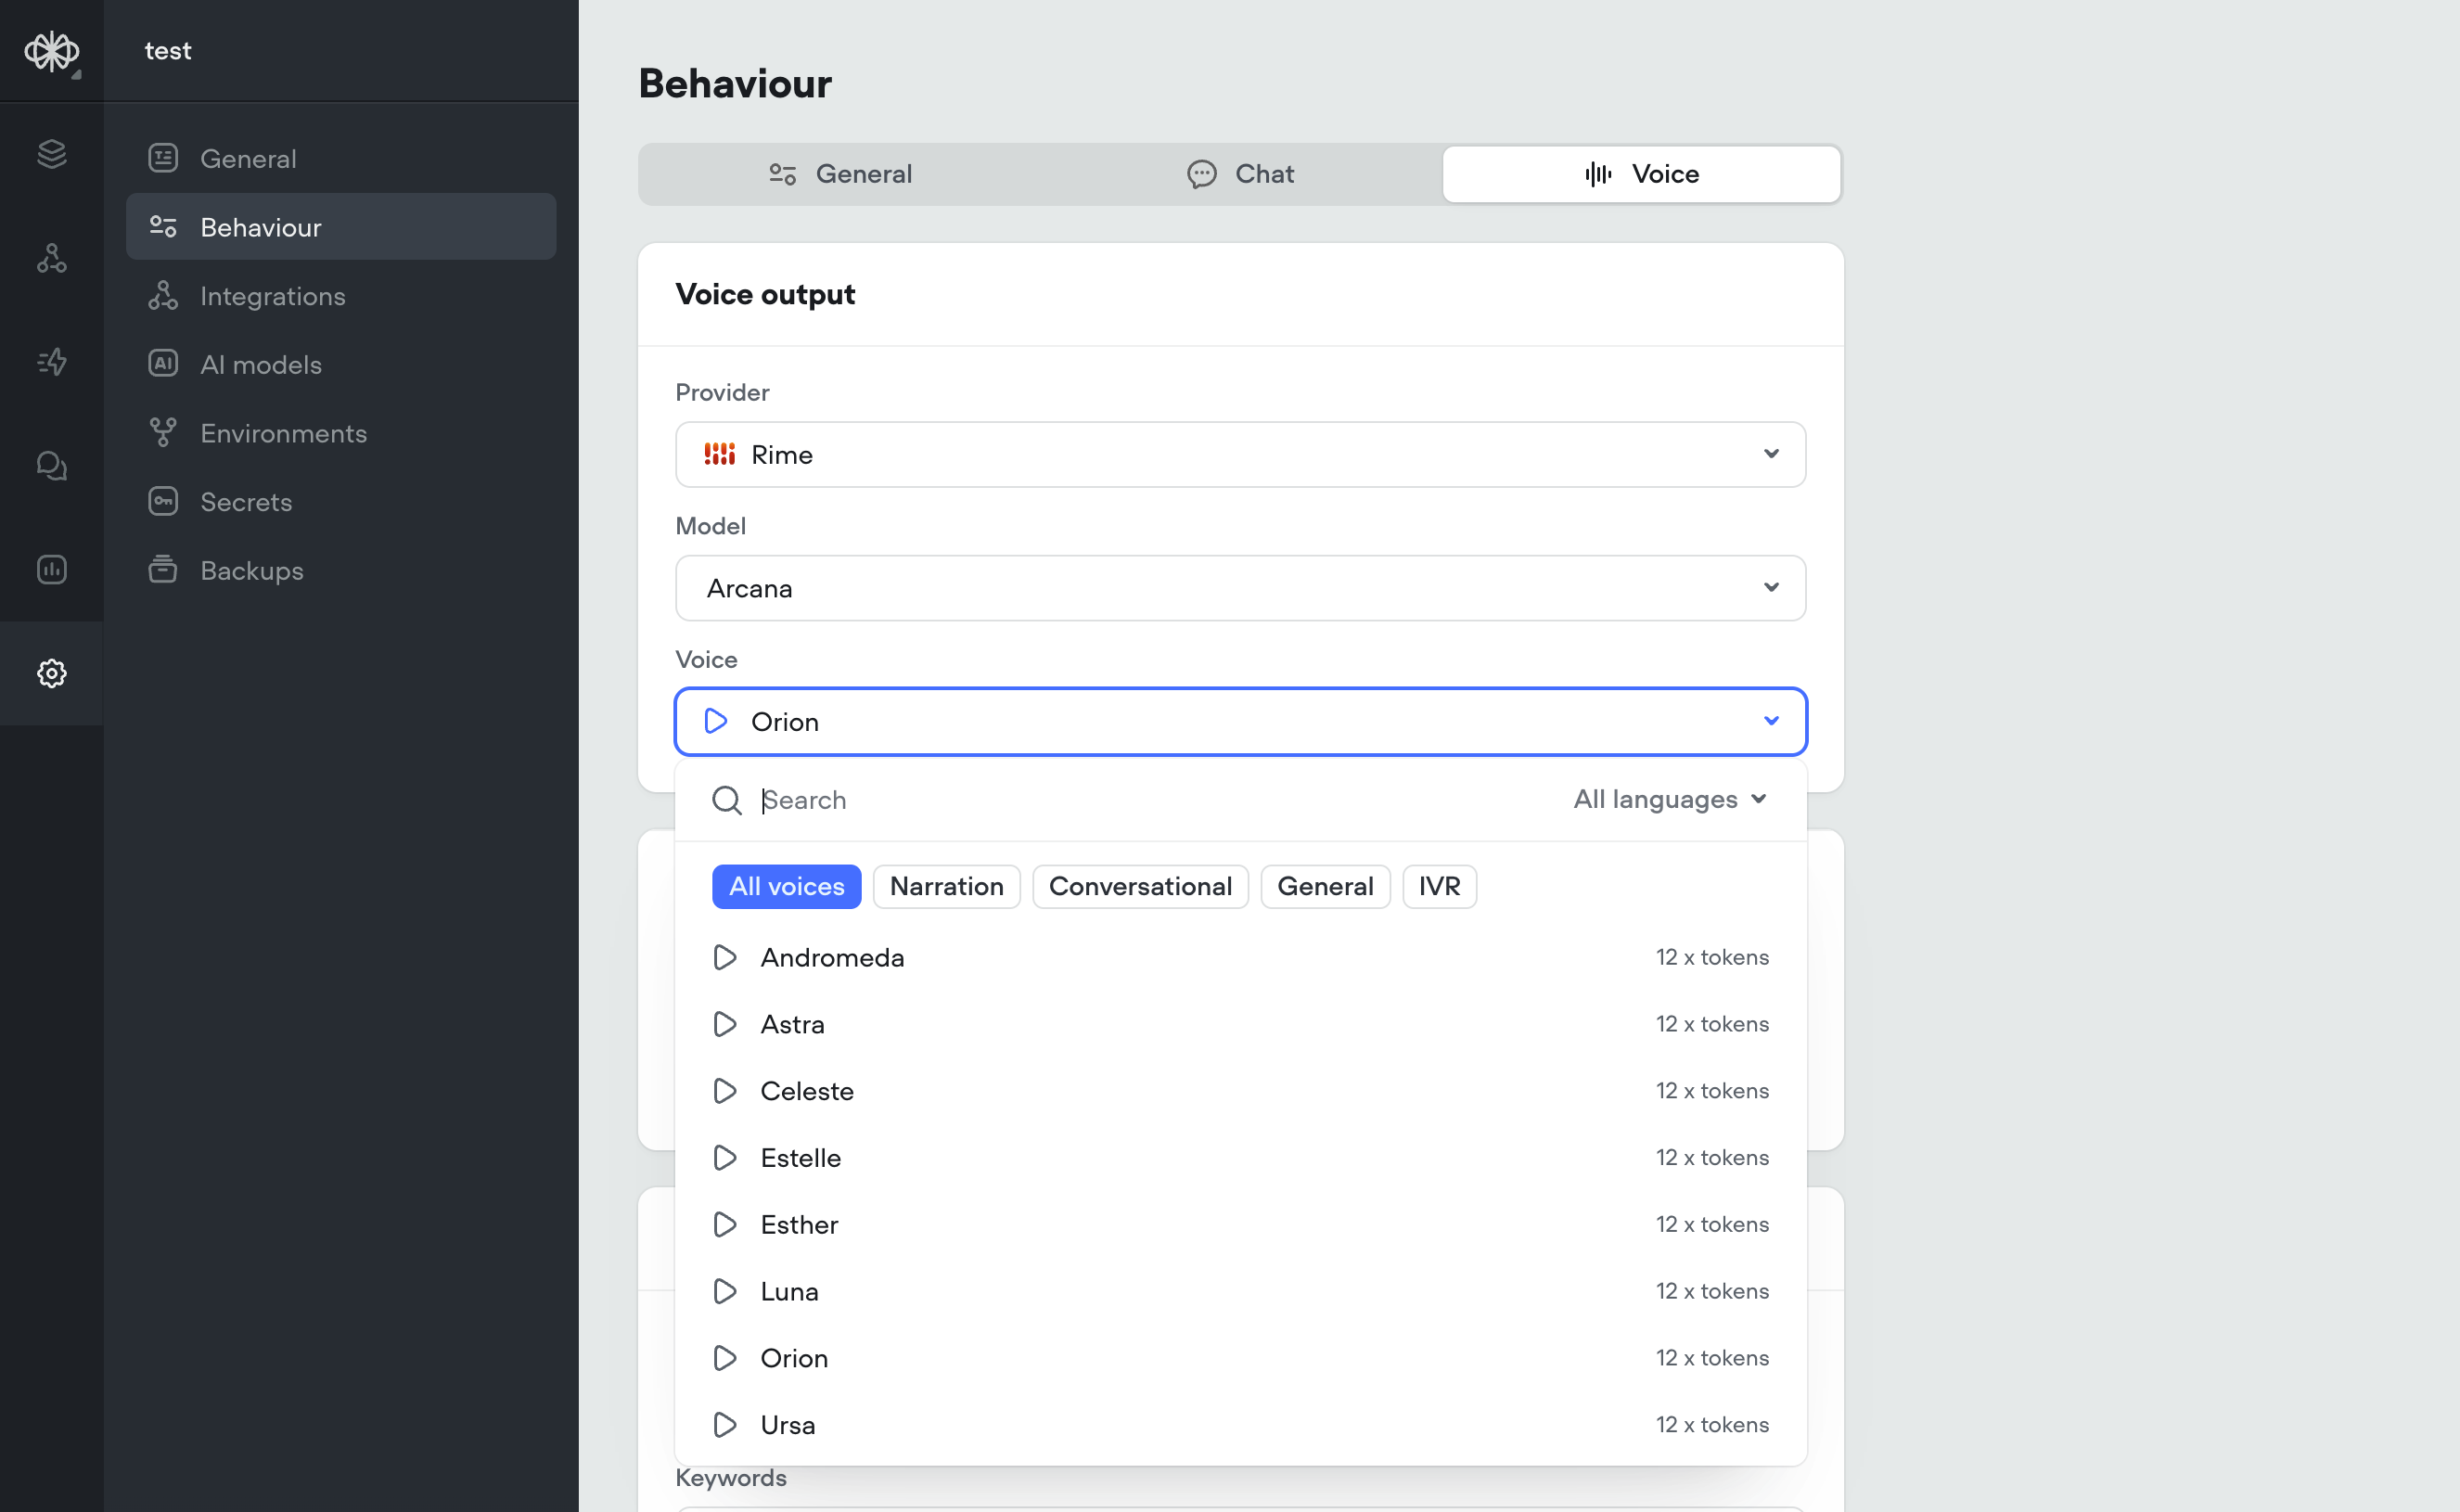The image size is (2460, 1512).
Task: Play the selected Orion voice in the Voice field
Action: tap(715, 721)
